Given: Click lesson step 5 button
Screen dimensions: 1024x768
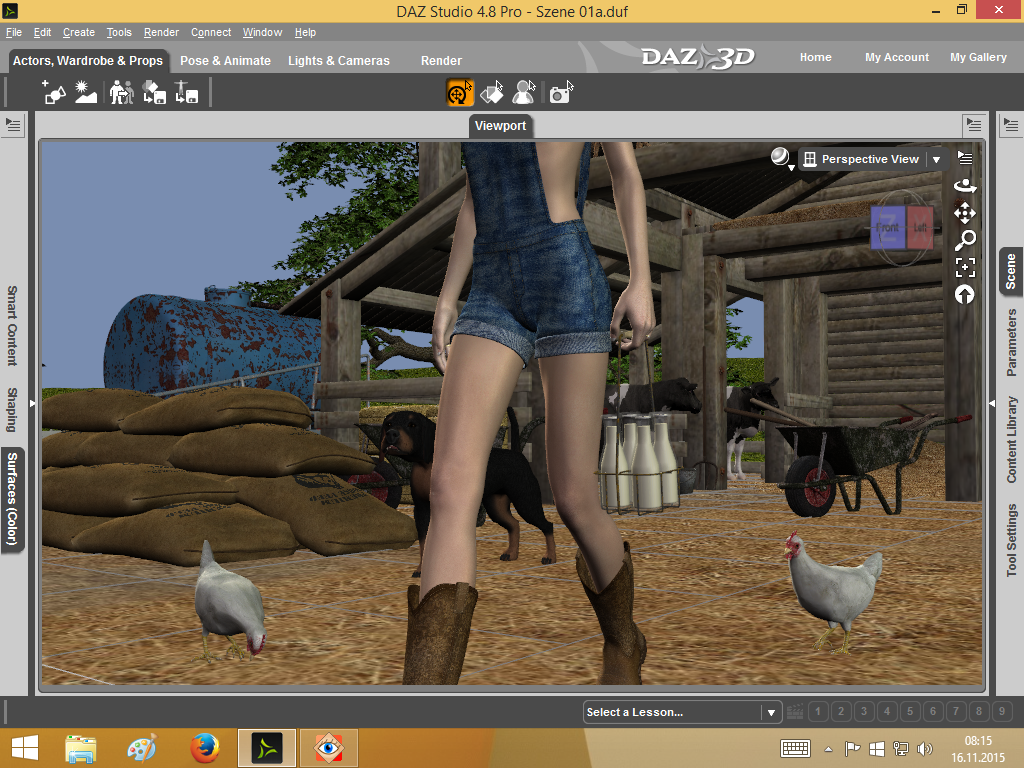Looking at the screenshot, I should tap(910, 711).
